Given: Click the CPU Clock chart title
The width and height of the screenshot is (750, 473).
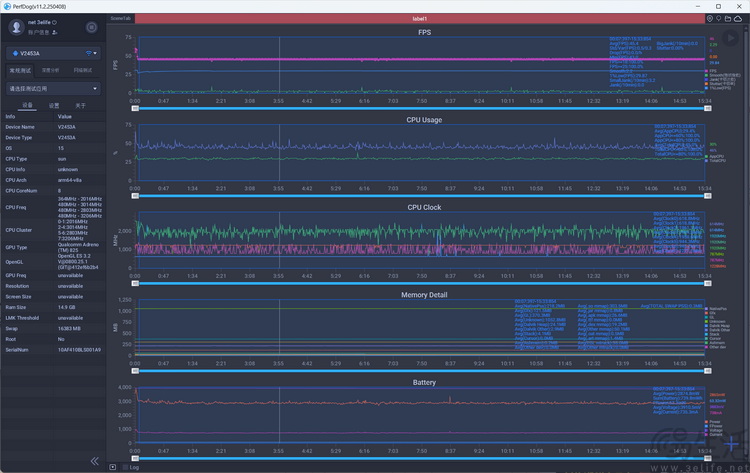Looking at the screenshot, I should 424,208.
